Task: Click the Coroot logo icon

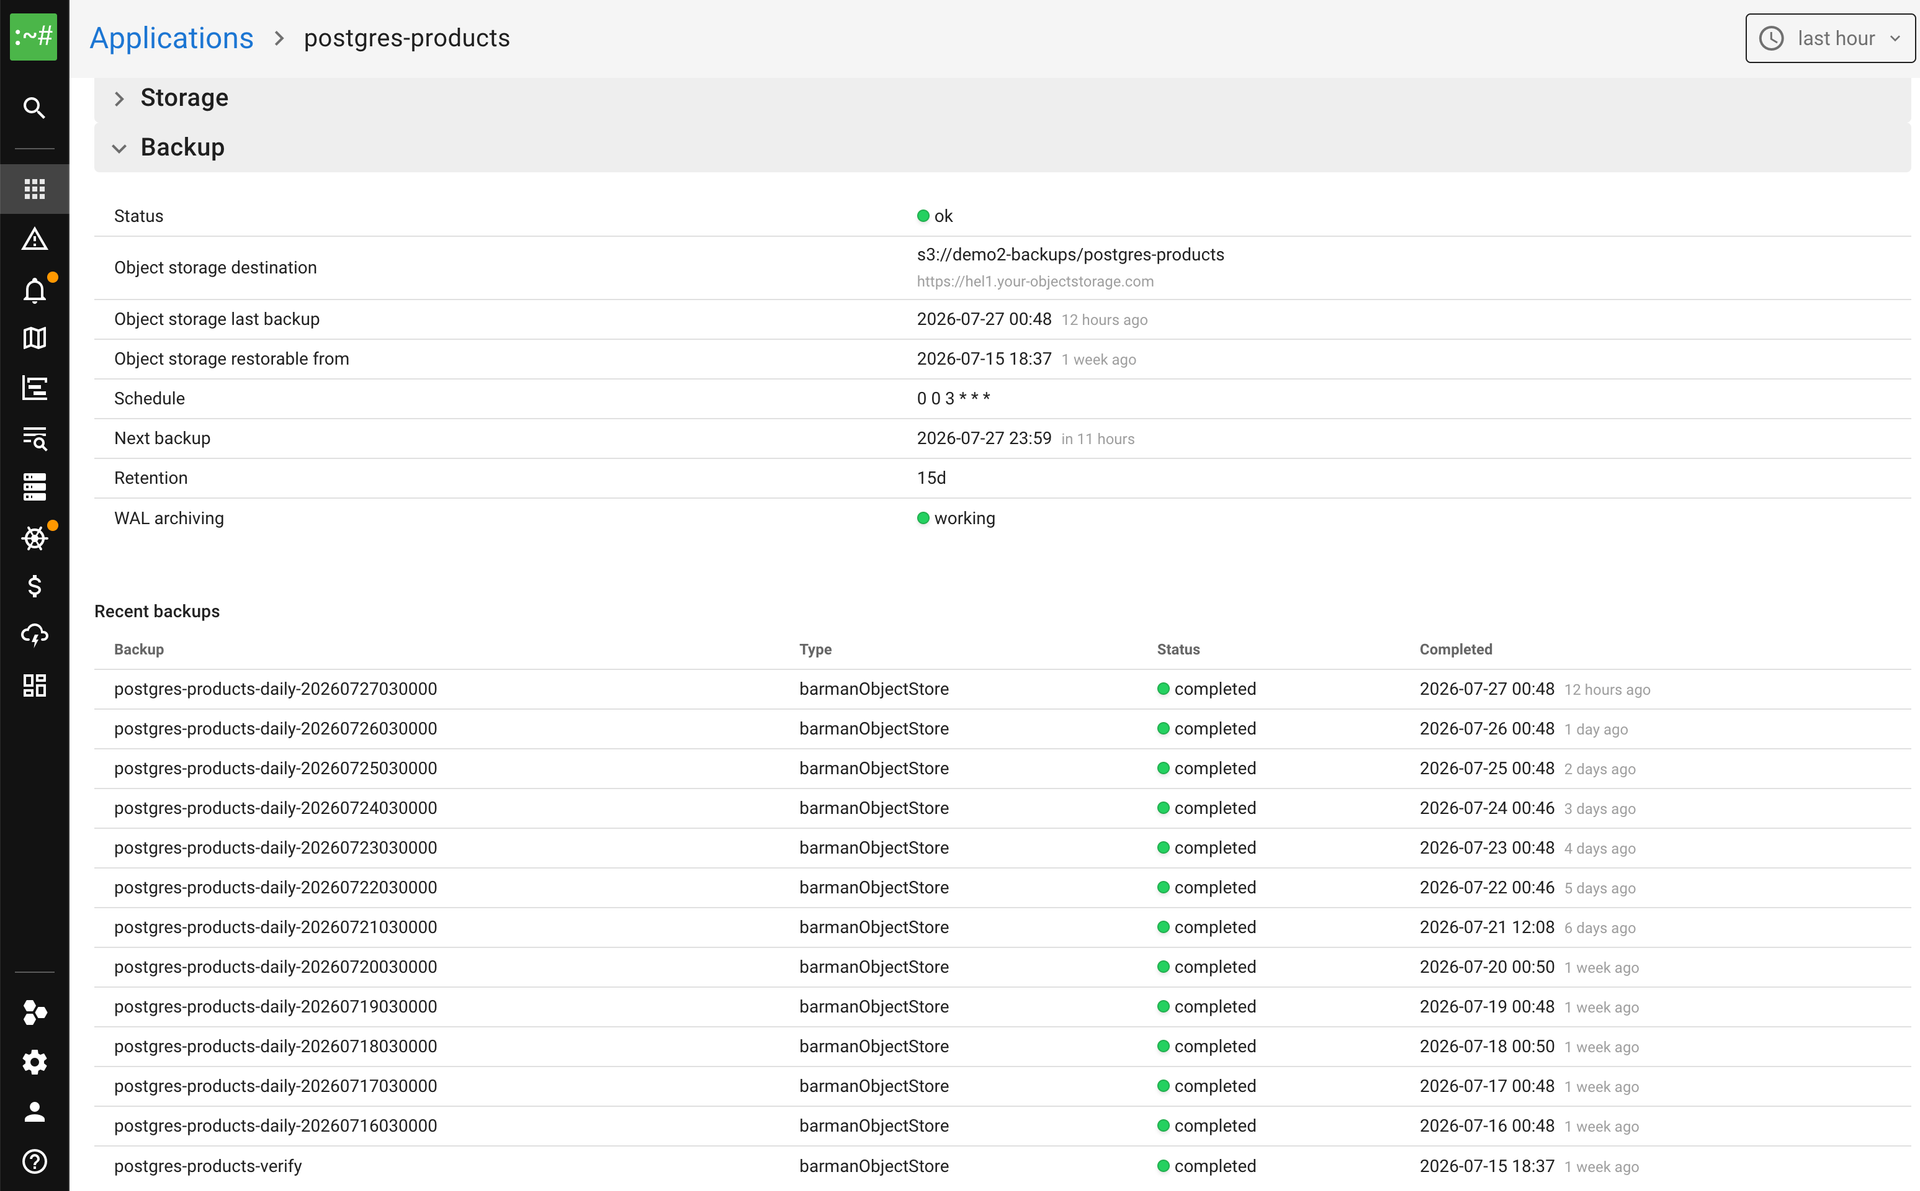Action: click(x=34, y=37)
